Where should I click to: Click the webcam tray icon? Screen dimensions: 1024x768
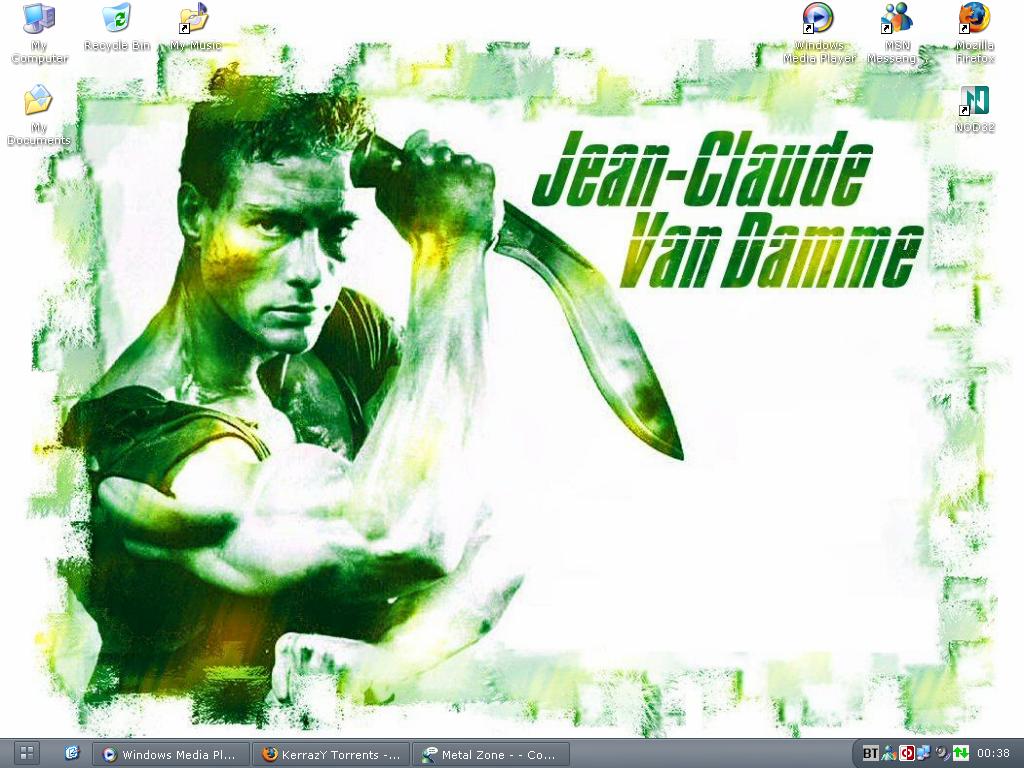pos(942,754)
